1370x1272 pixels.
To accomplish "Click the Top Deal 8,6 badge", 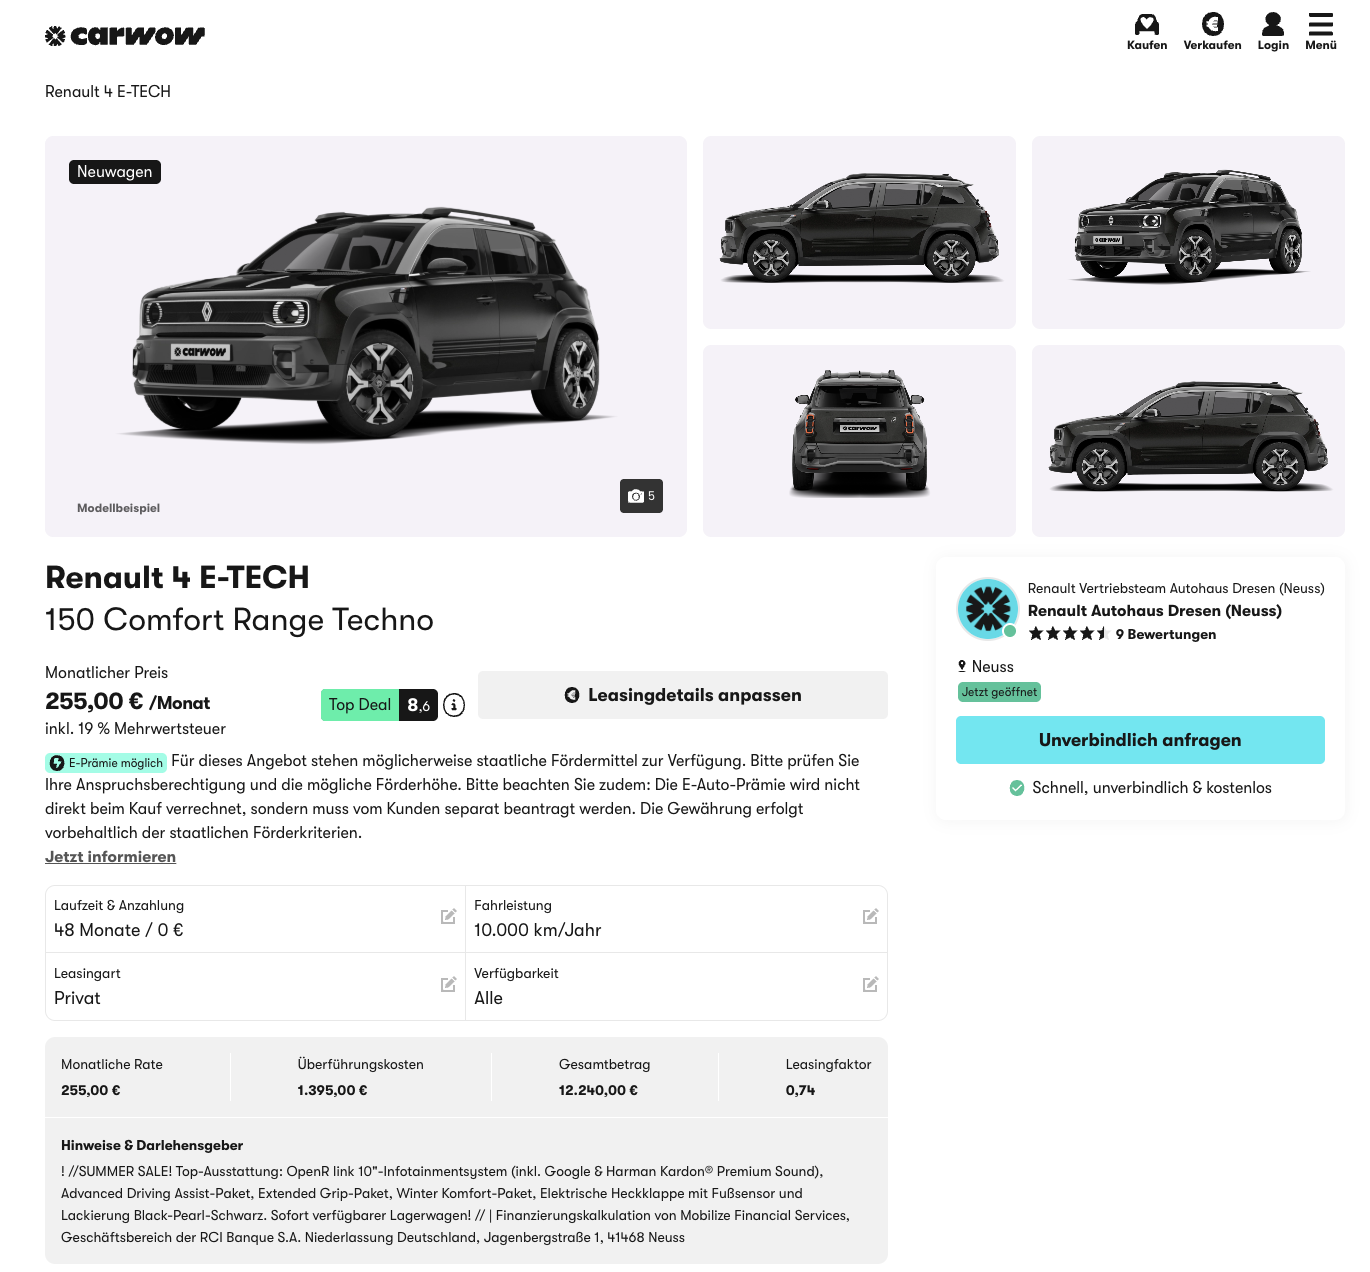I will click(x=379, y=705).
